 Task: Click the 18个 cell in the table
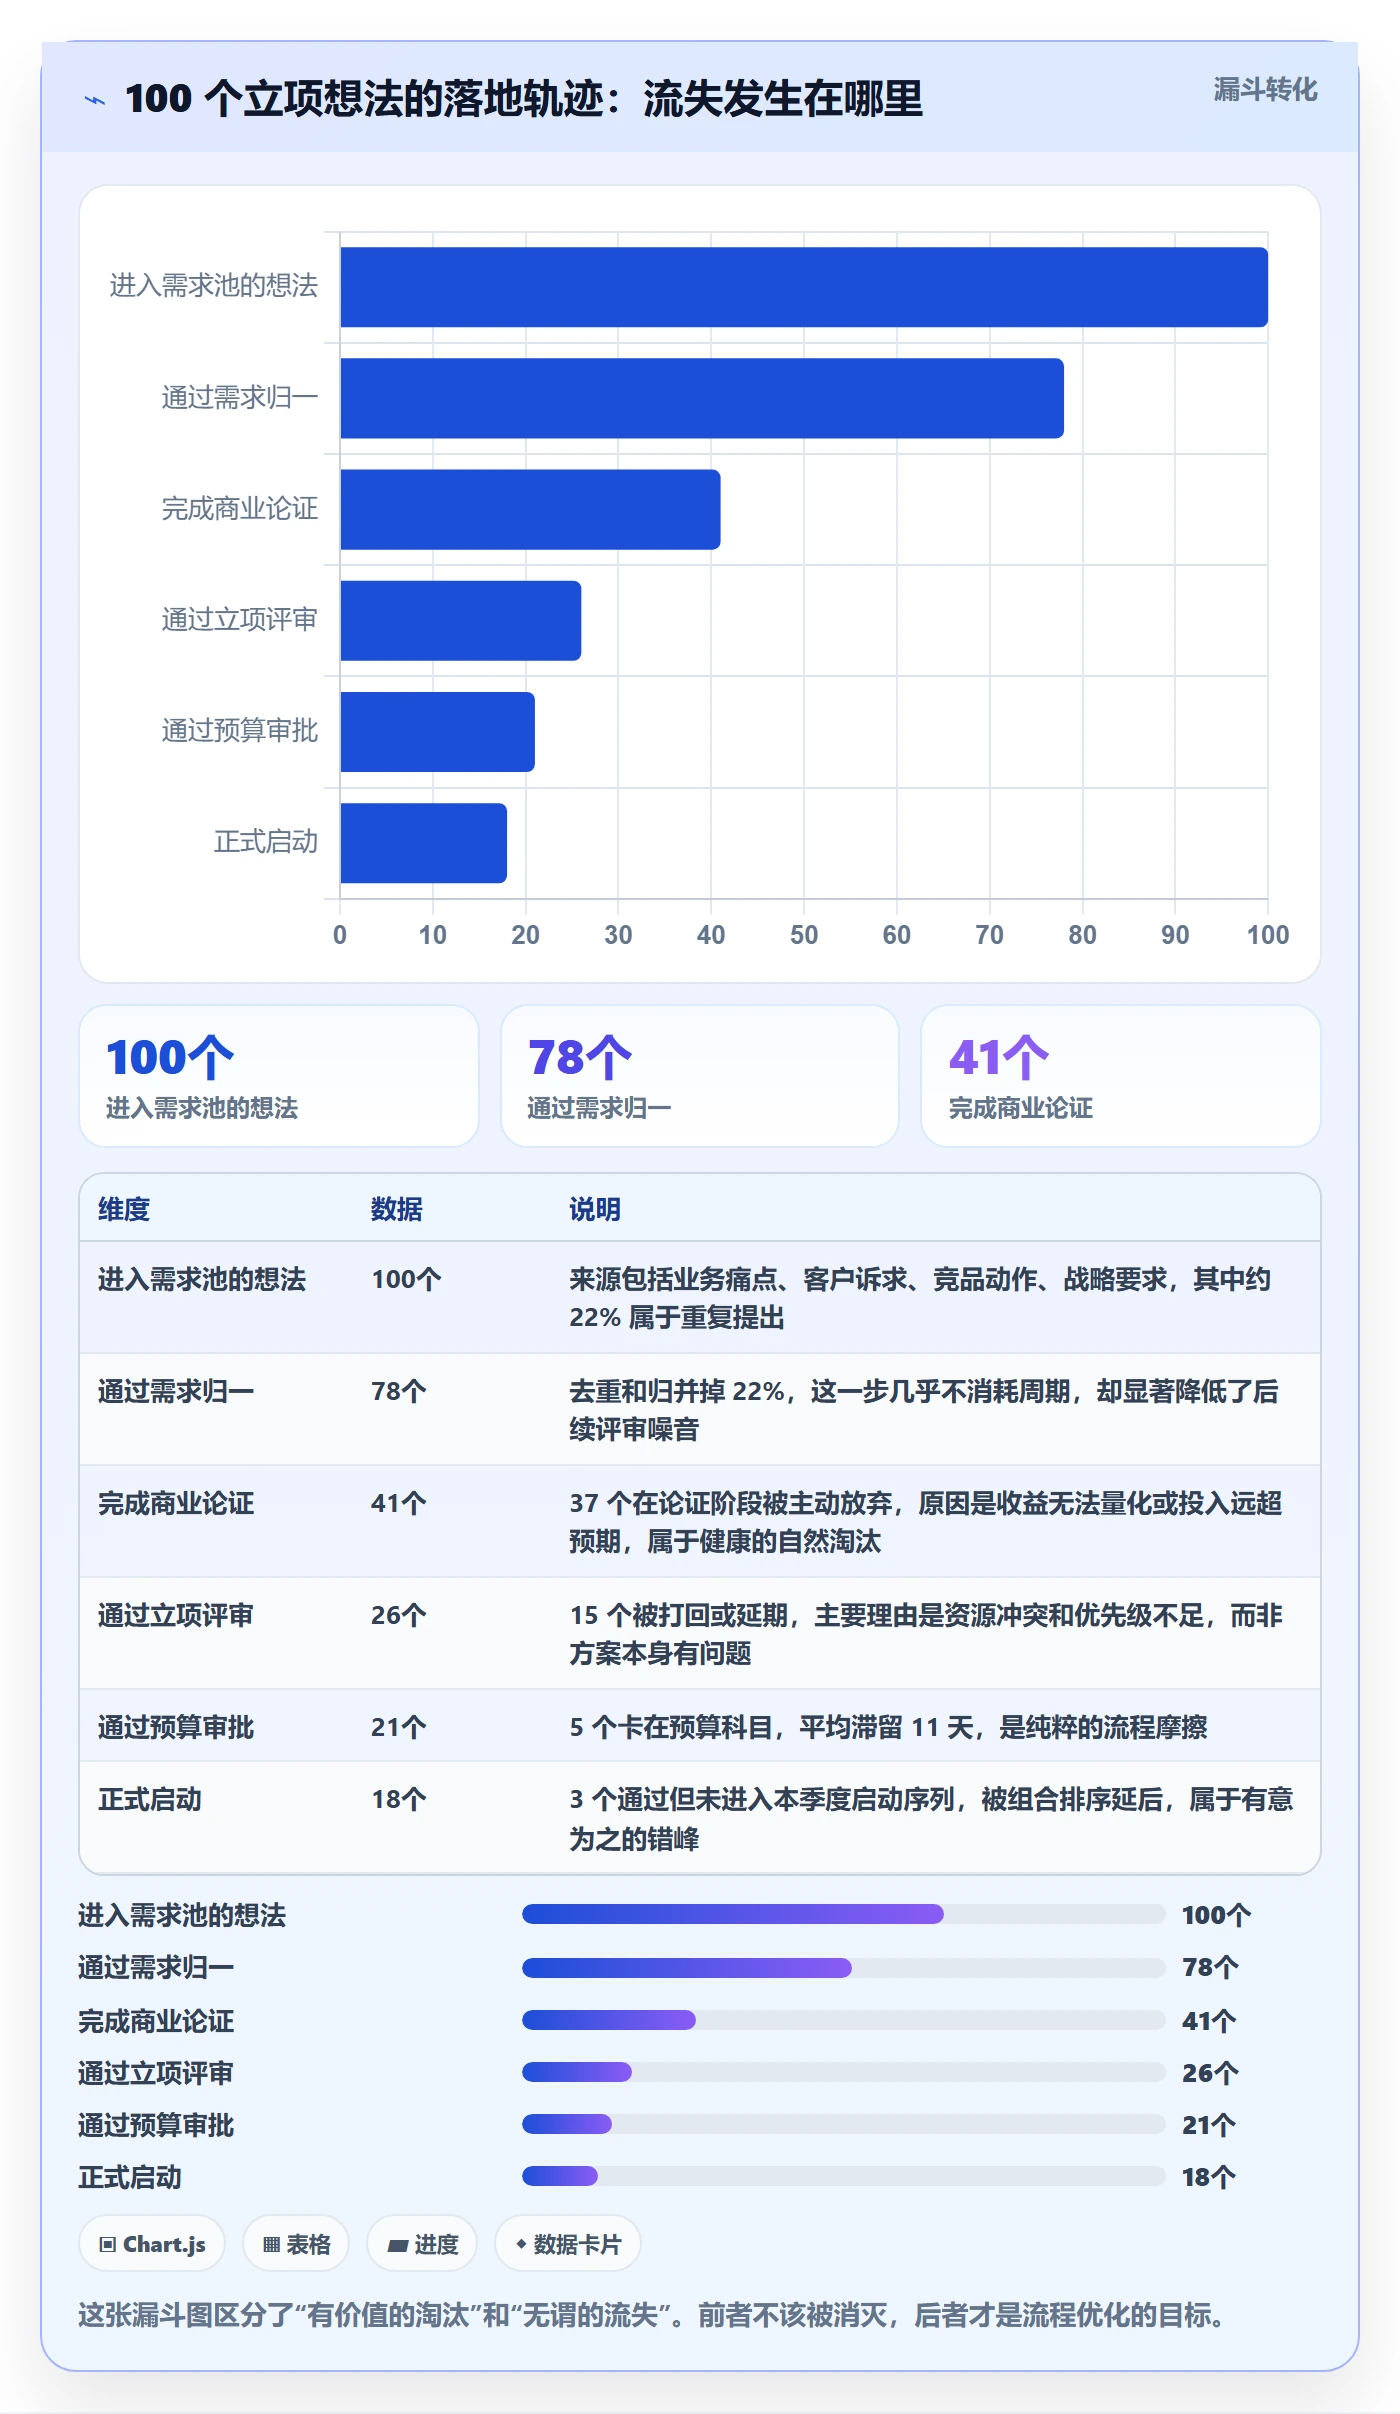pyautogui.click(x=399, y=1799)
